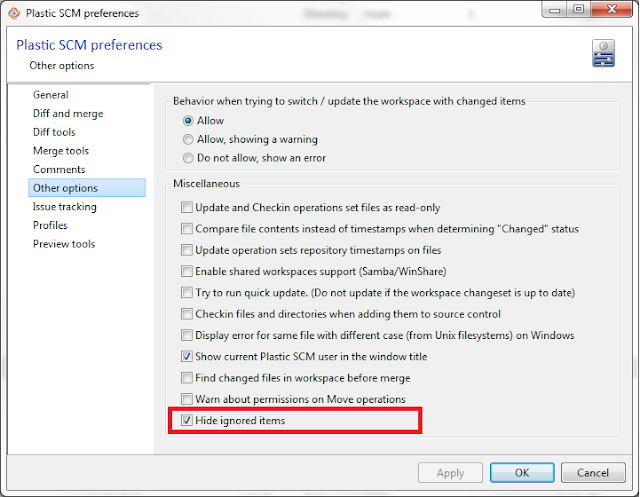Enable Update and Checkin read-only files checkbox

[x=187, y=207]
